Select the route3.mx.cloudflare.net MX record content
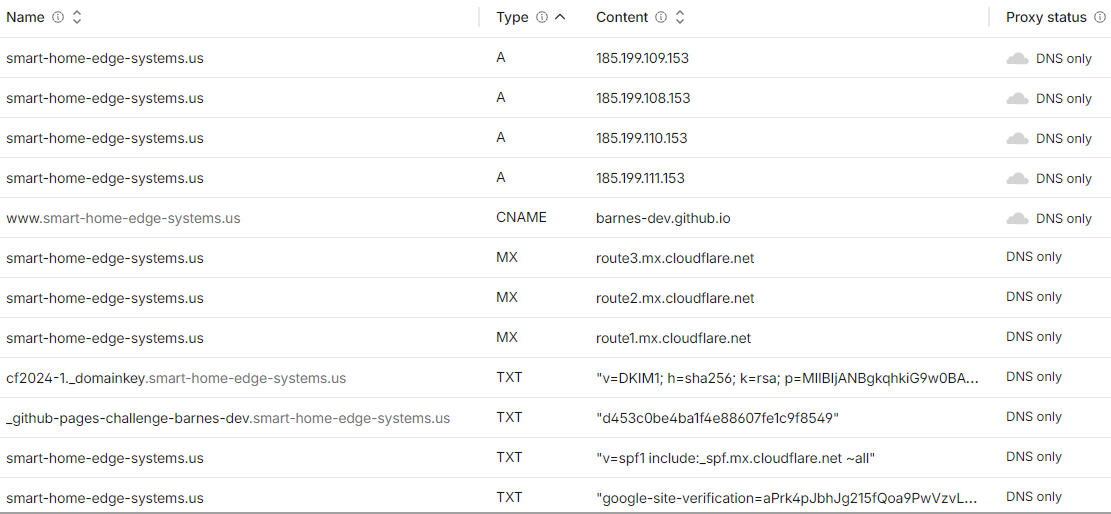 (x=675, y=258)
